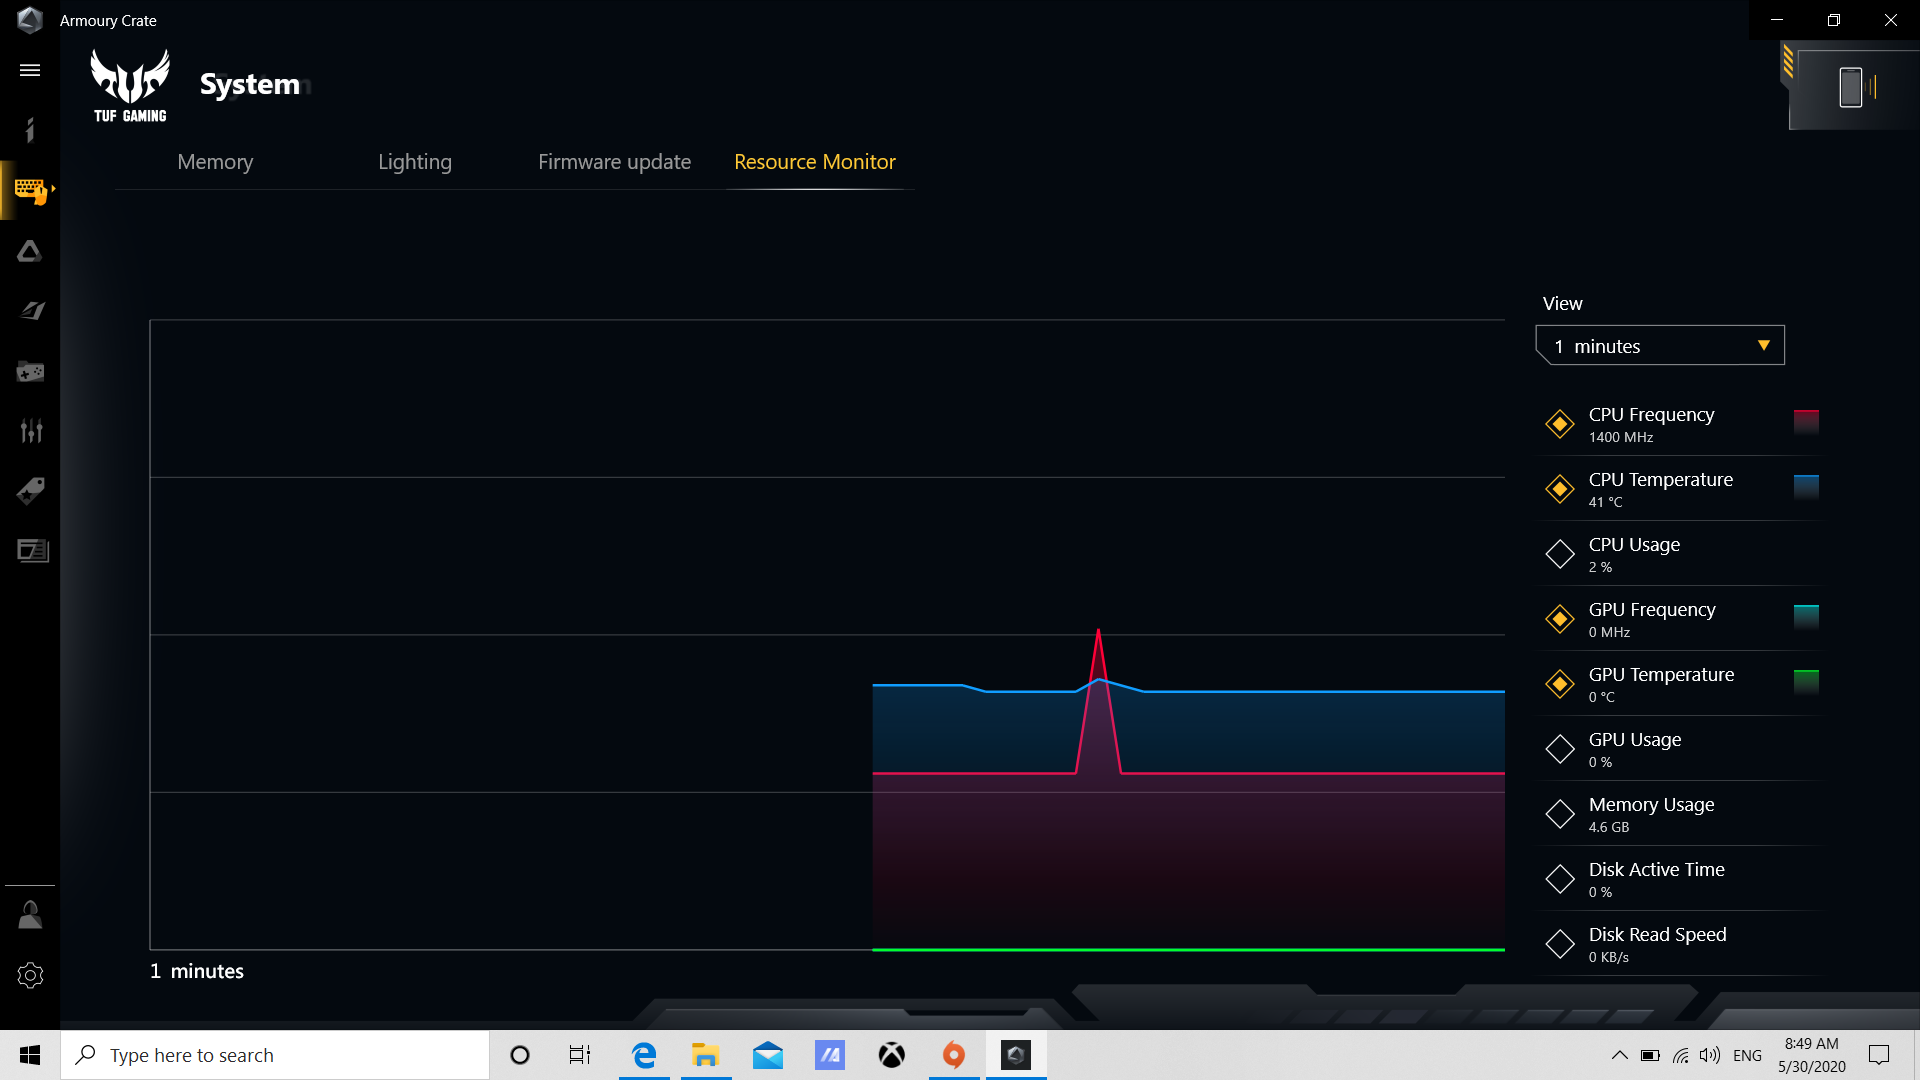Open the Home dashboard sidebar icon
Viewport: 1920px width, 1080px height.
(x=30, y=130)
